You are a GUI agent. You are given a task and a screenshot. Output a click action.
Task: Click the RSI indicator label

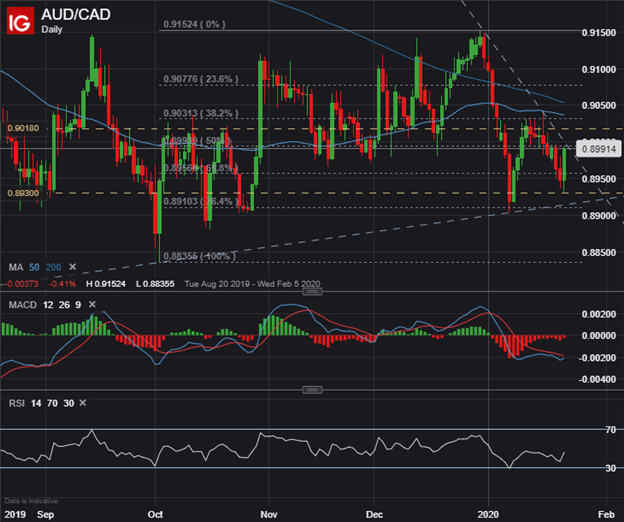point(17,403)
